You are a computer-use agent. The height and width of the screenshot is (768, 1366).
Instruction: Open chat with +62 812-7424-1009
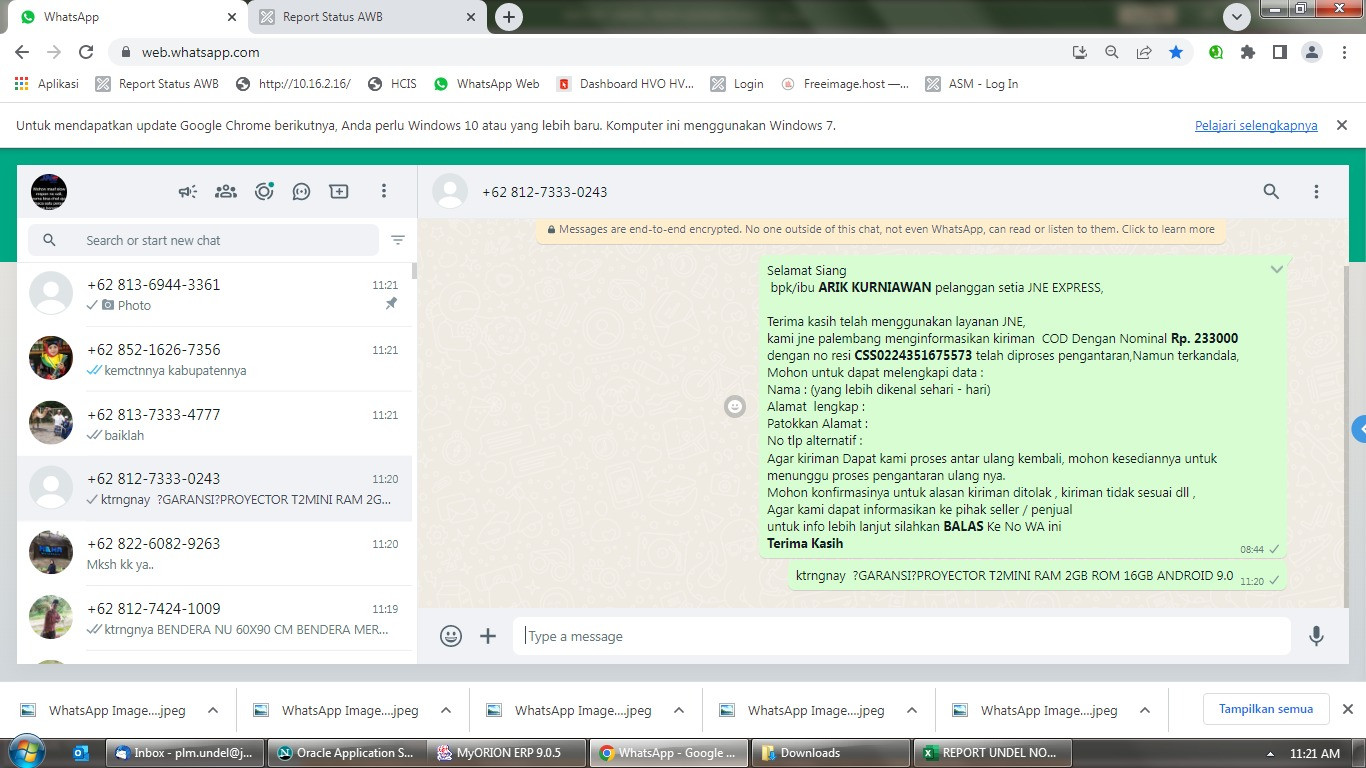(x=215, y=618)
